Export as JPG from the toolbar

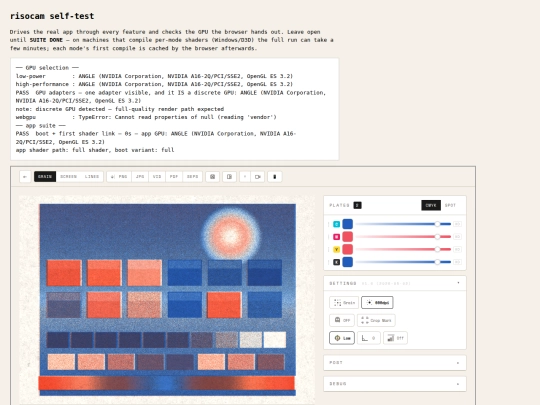coord(140,177)
